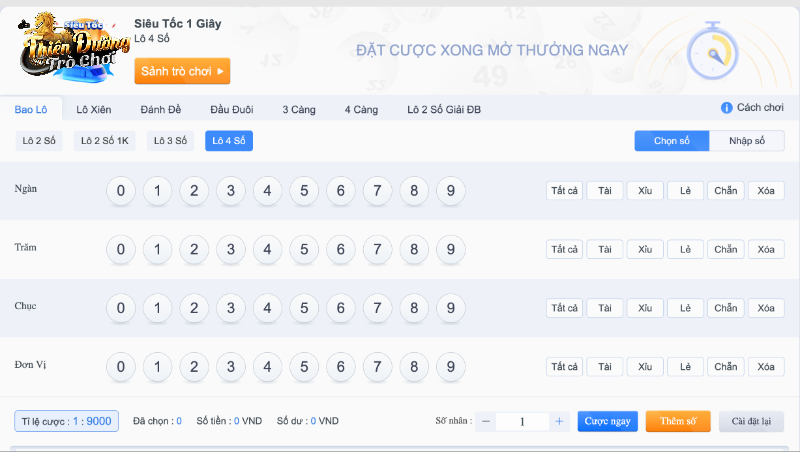Click the stopwatch timer icon
The image size is (800, 452).
[x=713, y=50]
